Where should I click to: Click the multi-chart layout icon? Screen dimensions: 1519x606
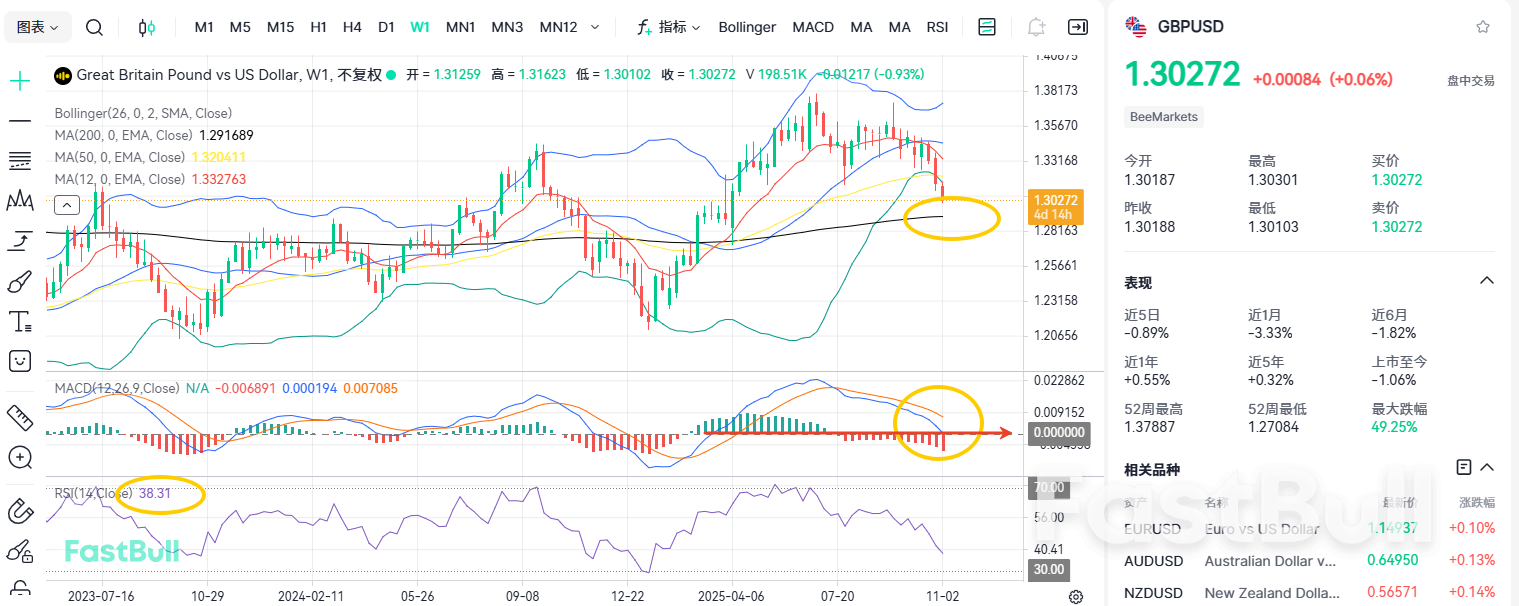987,27
